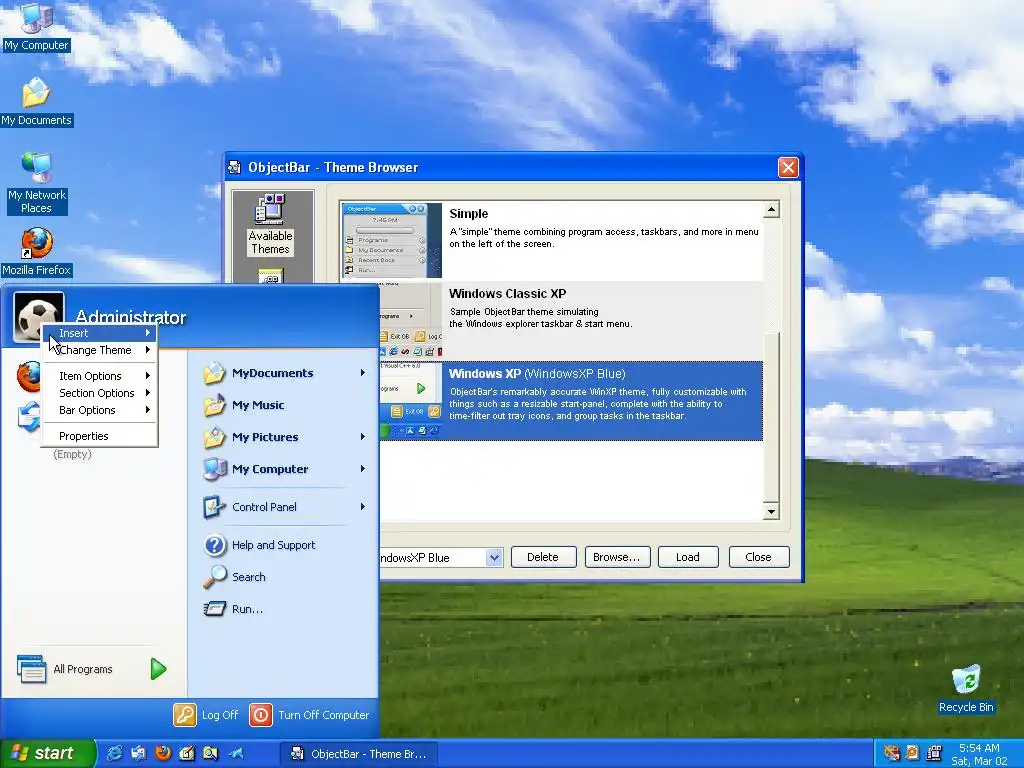Image resolution: width=1024 pixels, height=768 pixels.
Task: Click the "Turn Off Computer" text label
Action: (x=324, y=715)
